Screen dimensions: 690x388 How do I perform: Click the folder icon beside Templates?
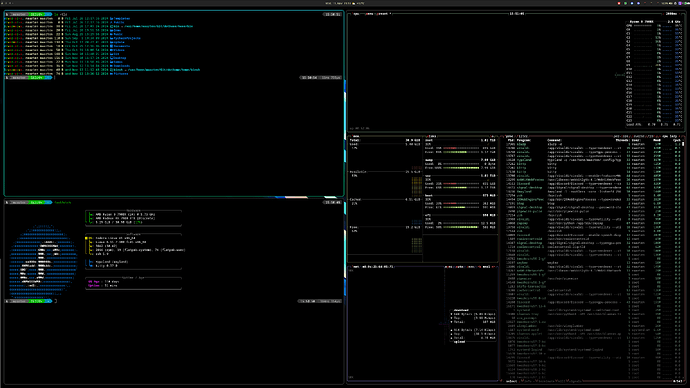tap(111, 18)
